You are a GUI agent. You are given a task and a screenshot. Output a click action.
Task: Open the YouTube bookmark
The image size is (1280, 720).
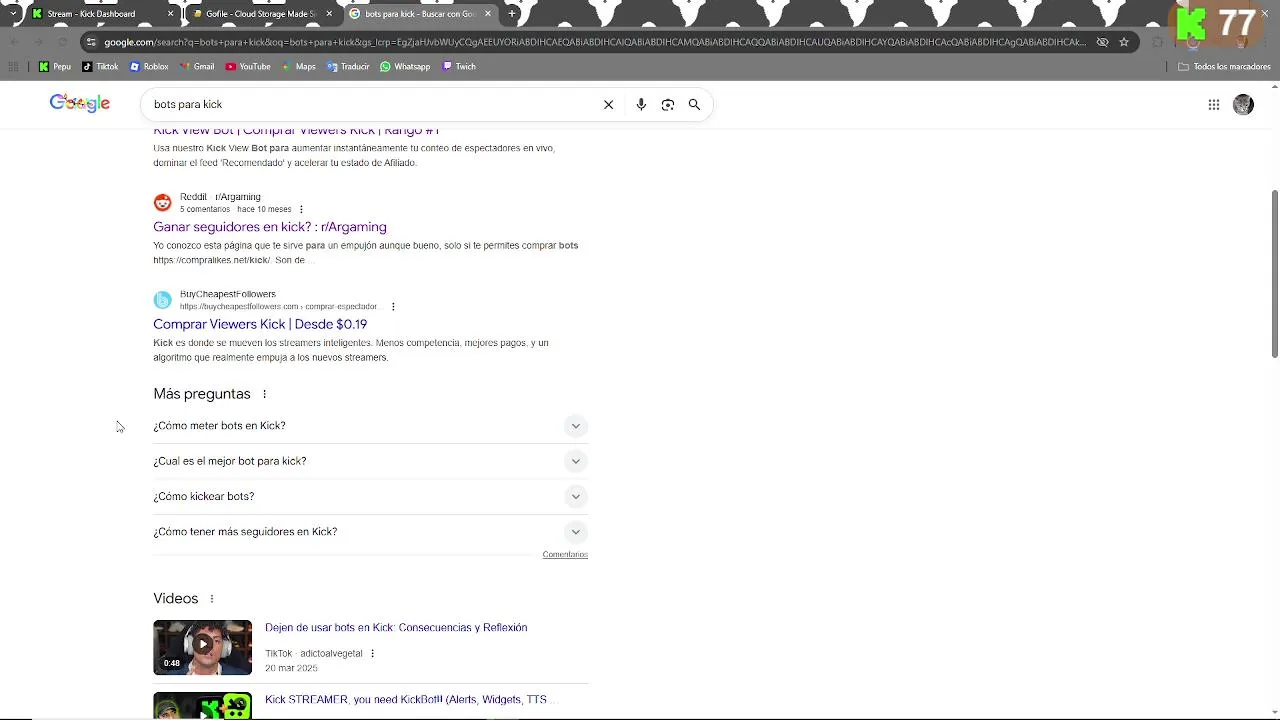[x=248, y=67]
